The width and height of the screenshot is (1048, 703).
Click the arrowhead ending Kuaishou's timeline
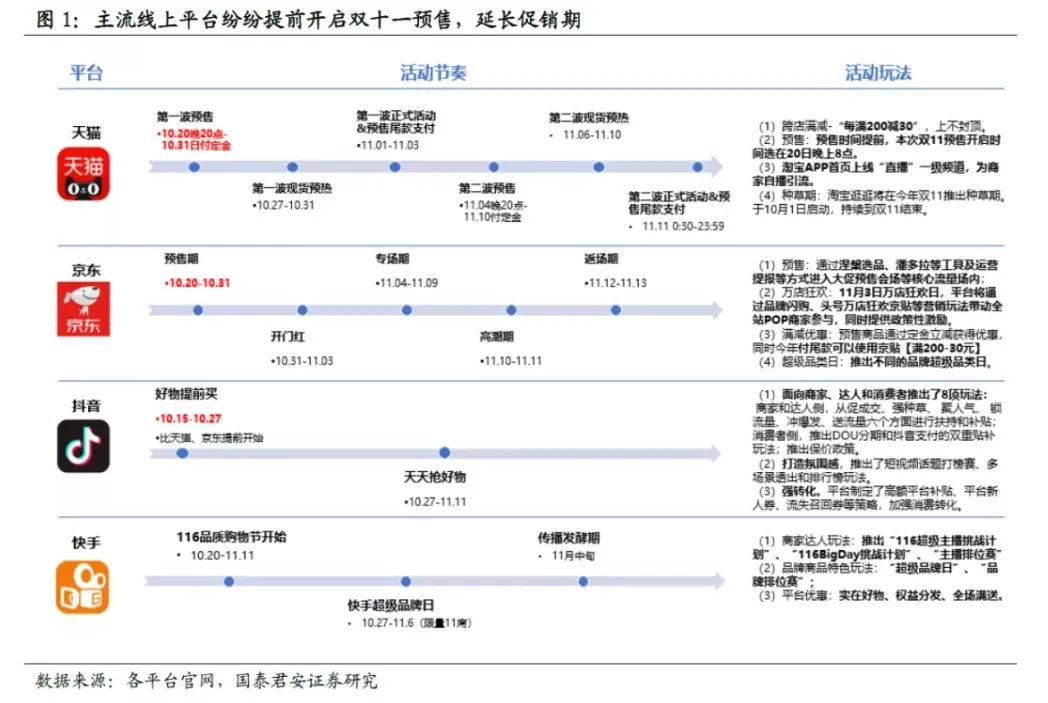[716, 581]
